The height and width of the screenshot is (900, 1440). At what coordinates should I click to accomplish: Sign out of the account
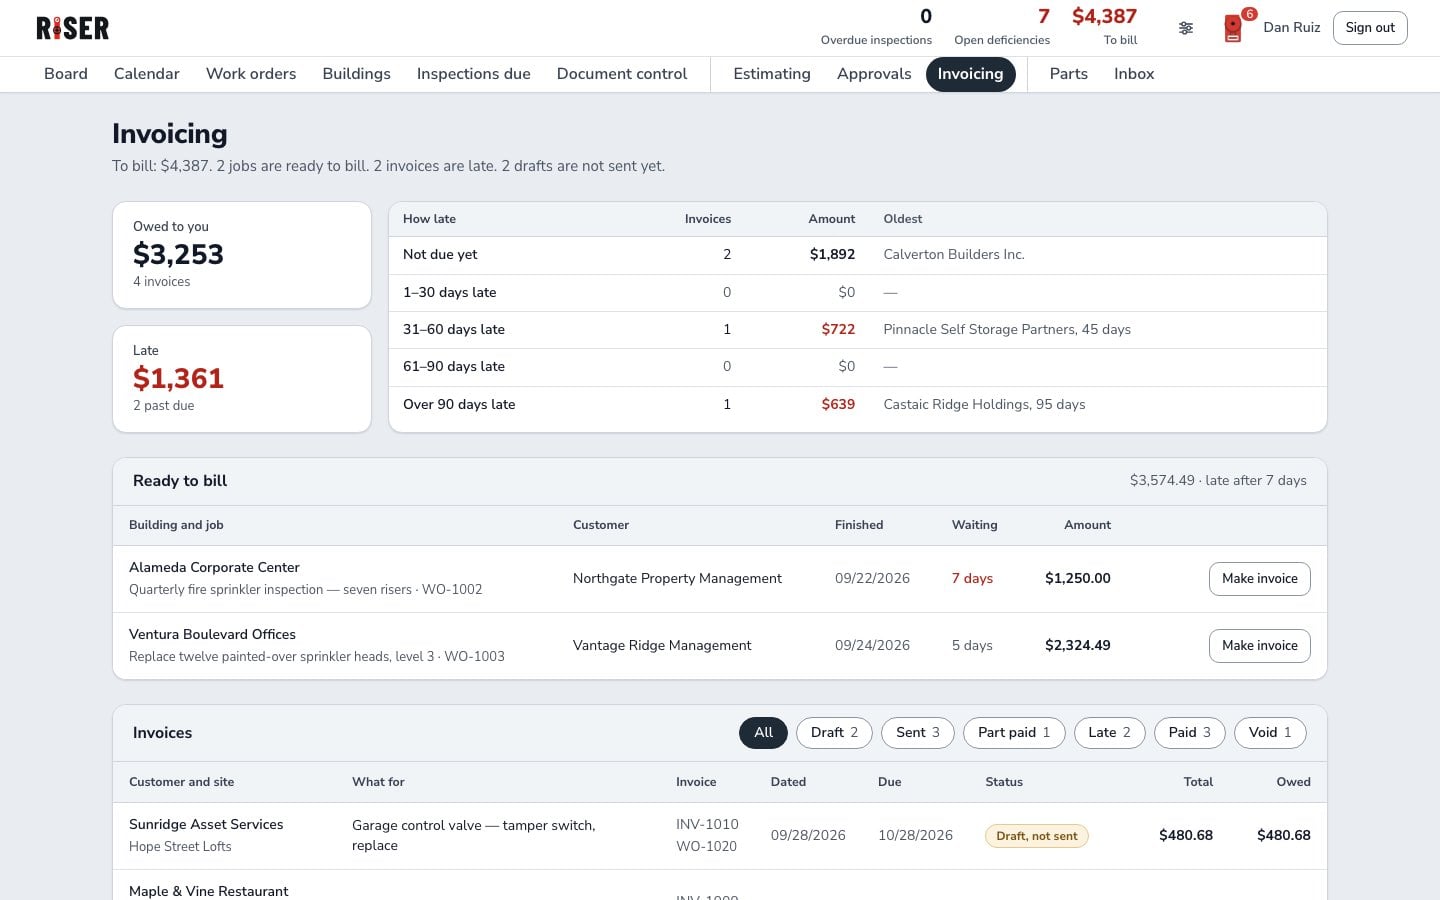click(x=1370, y=28)
